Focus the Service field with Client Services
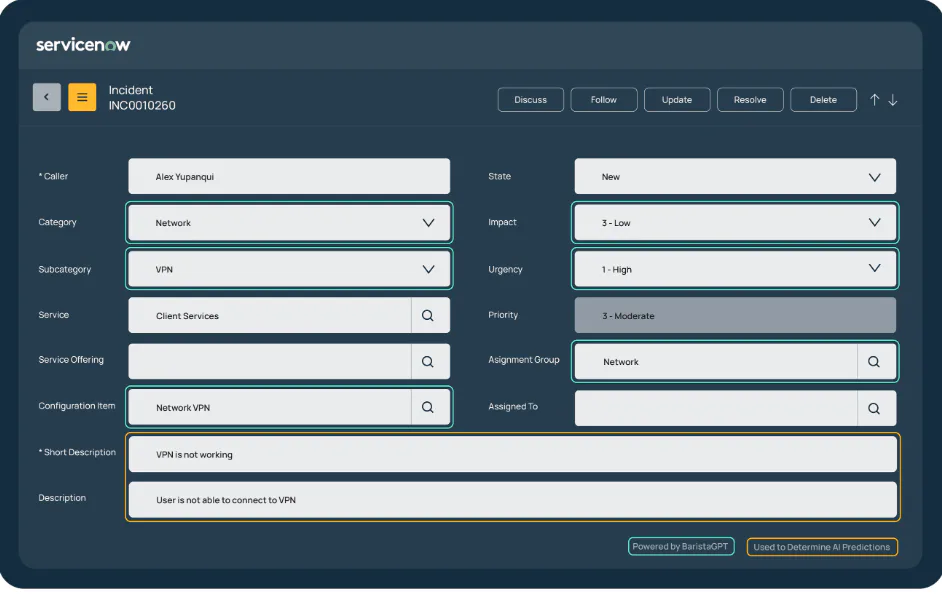The image size is (942, 594). [x=270, y=315]
